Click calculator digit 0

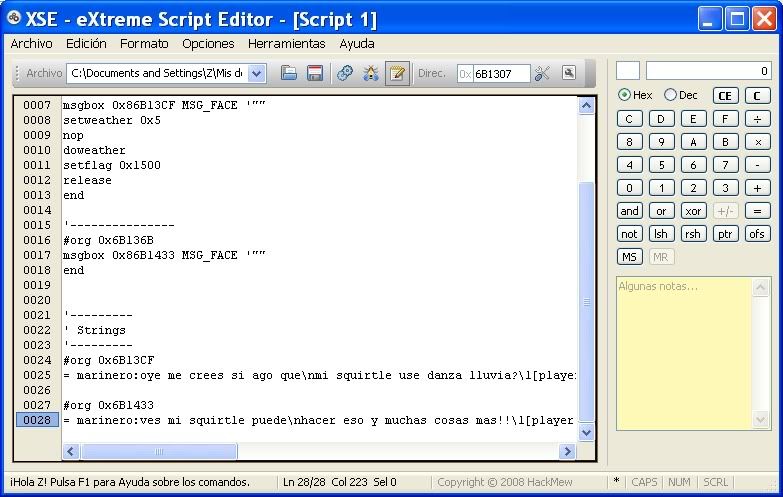coord(629,188)
